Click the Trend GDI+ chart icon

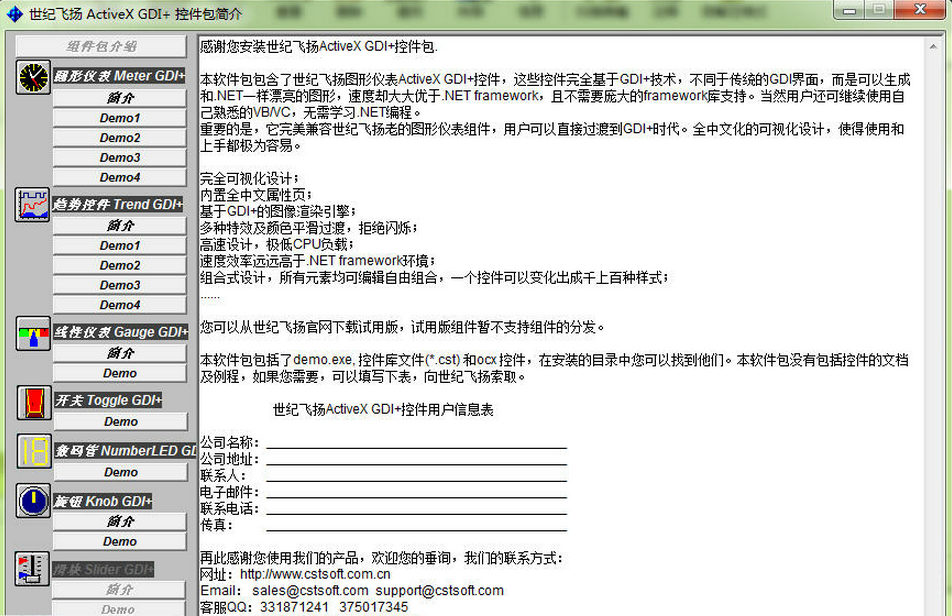(33, 205)
